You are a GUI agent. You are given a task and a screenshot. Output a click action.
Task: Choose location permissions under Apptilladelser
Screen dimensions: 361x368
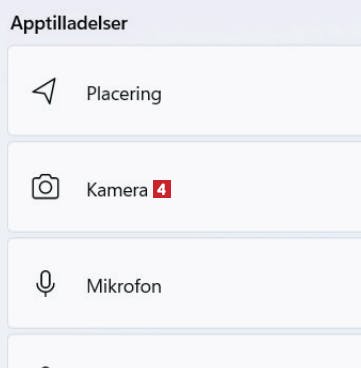(184, 91)
